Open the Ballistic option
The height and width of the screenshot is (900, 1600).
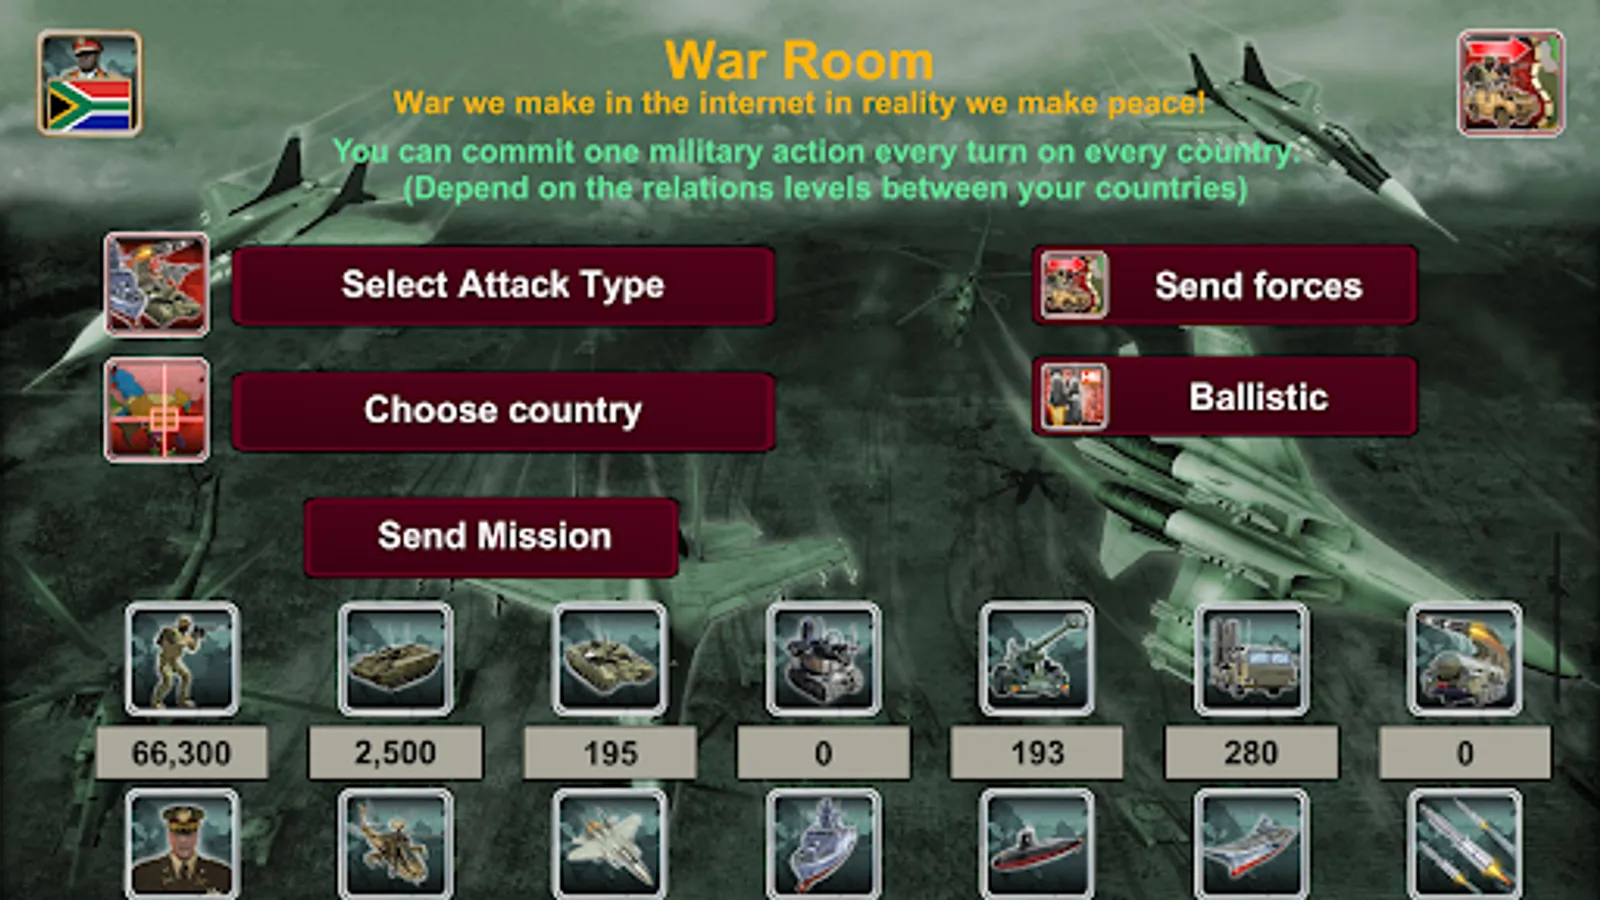coord(1224,397)
